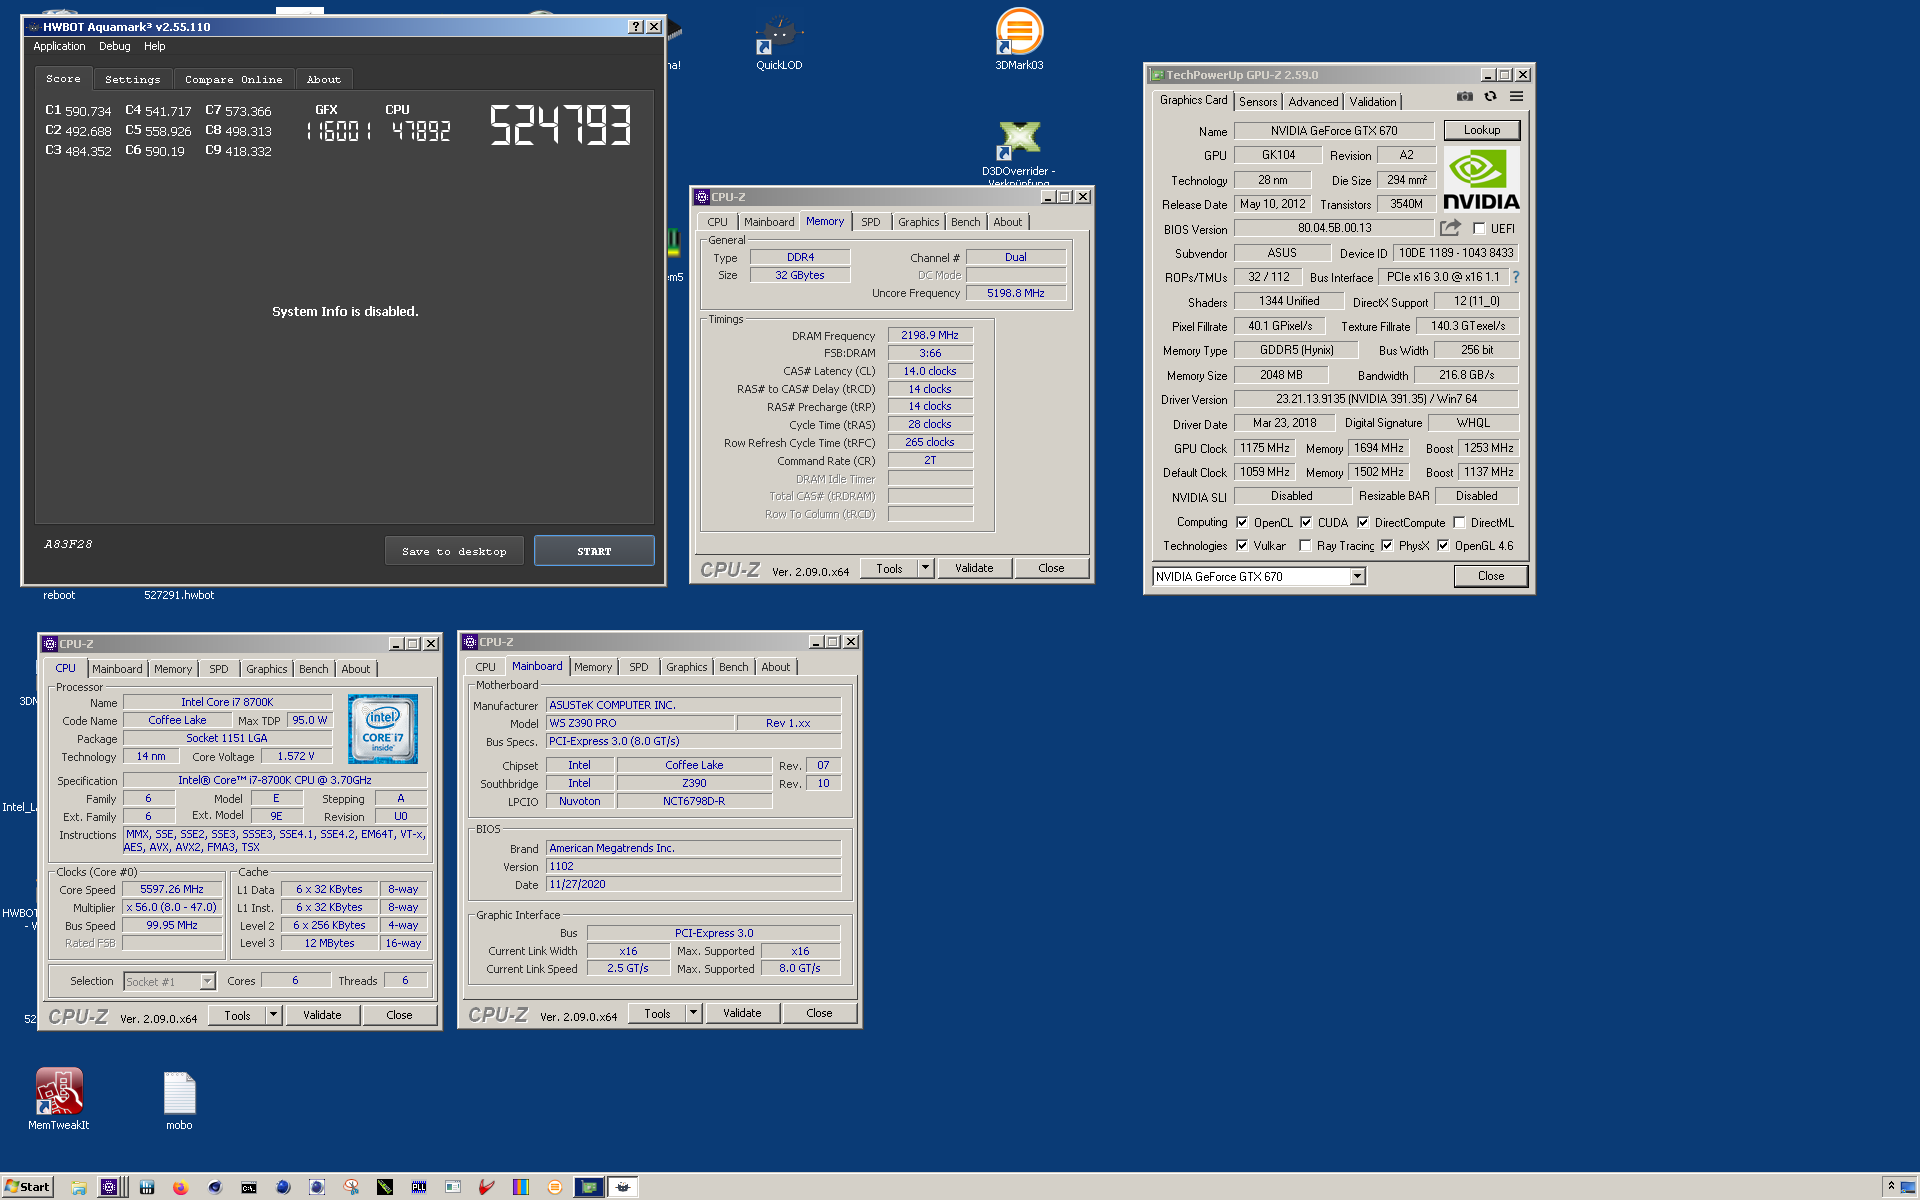Image resolution: width=1920 pixels, height=1200 pixels.
Task: Switch to the GPU-Z taskbar button
Action: (x=589, y=1187)
